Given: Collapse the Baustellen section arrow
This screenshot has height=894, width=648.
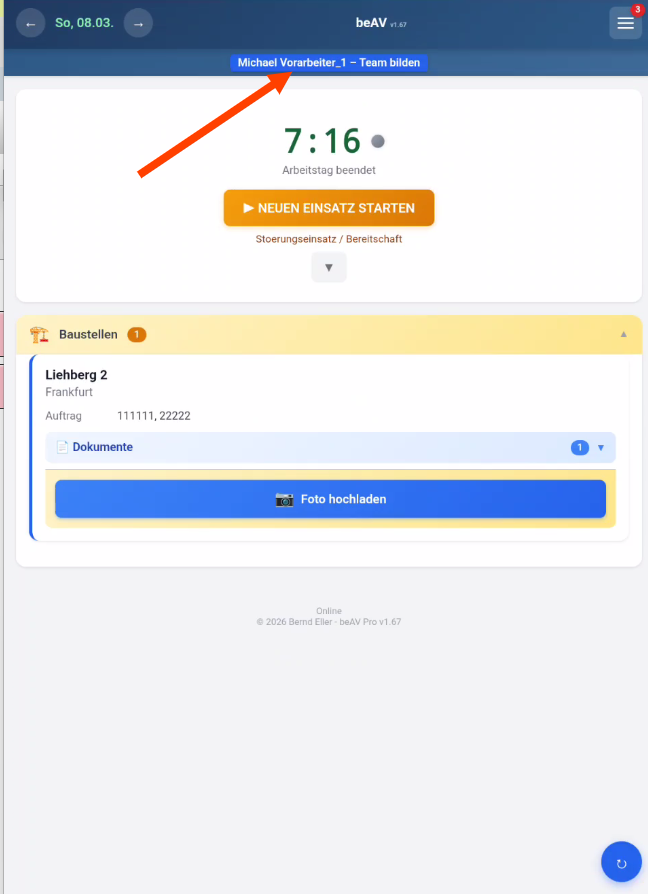Looking at the screenshot, I should tap(623, 335).
